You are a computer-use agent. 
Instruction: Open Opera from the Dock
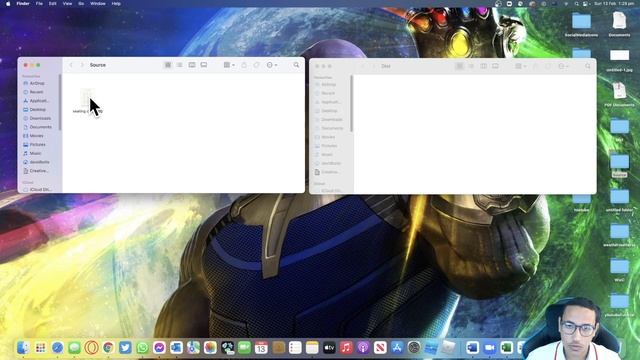(91, 347)
